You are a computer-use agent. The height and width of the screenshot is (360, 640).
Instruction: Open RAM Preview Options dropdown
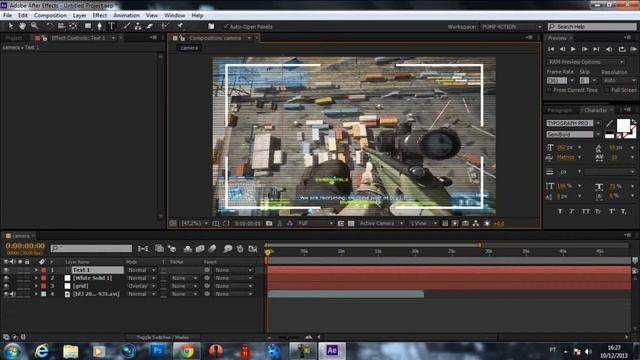[586, 62]
